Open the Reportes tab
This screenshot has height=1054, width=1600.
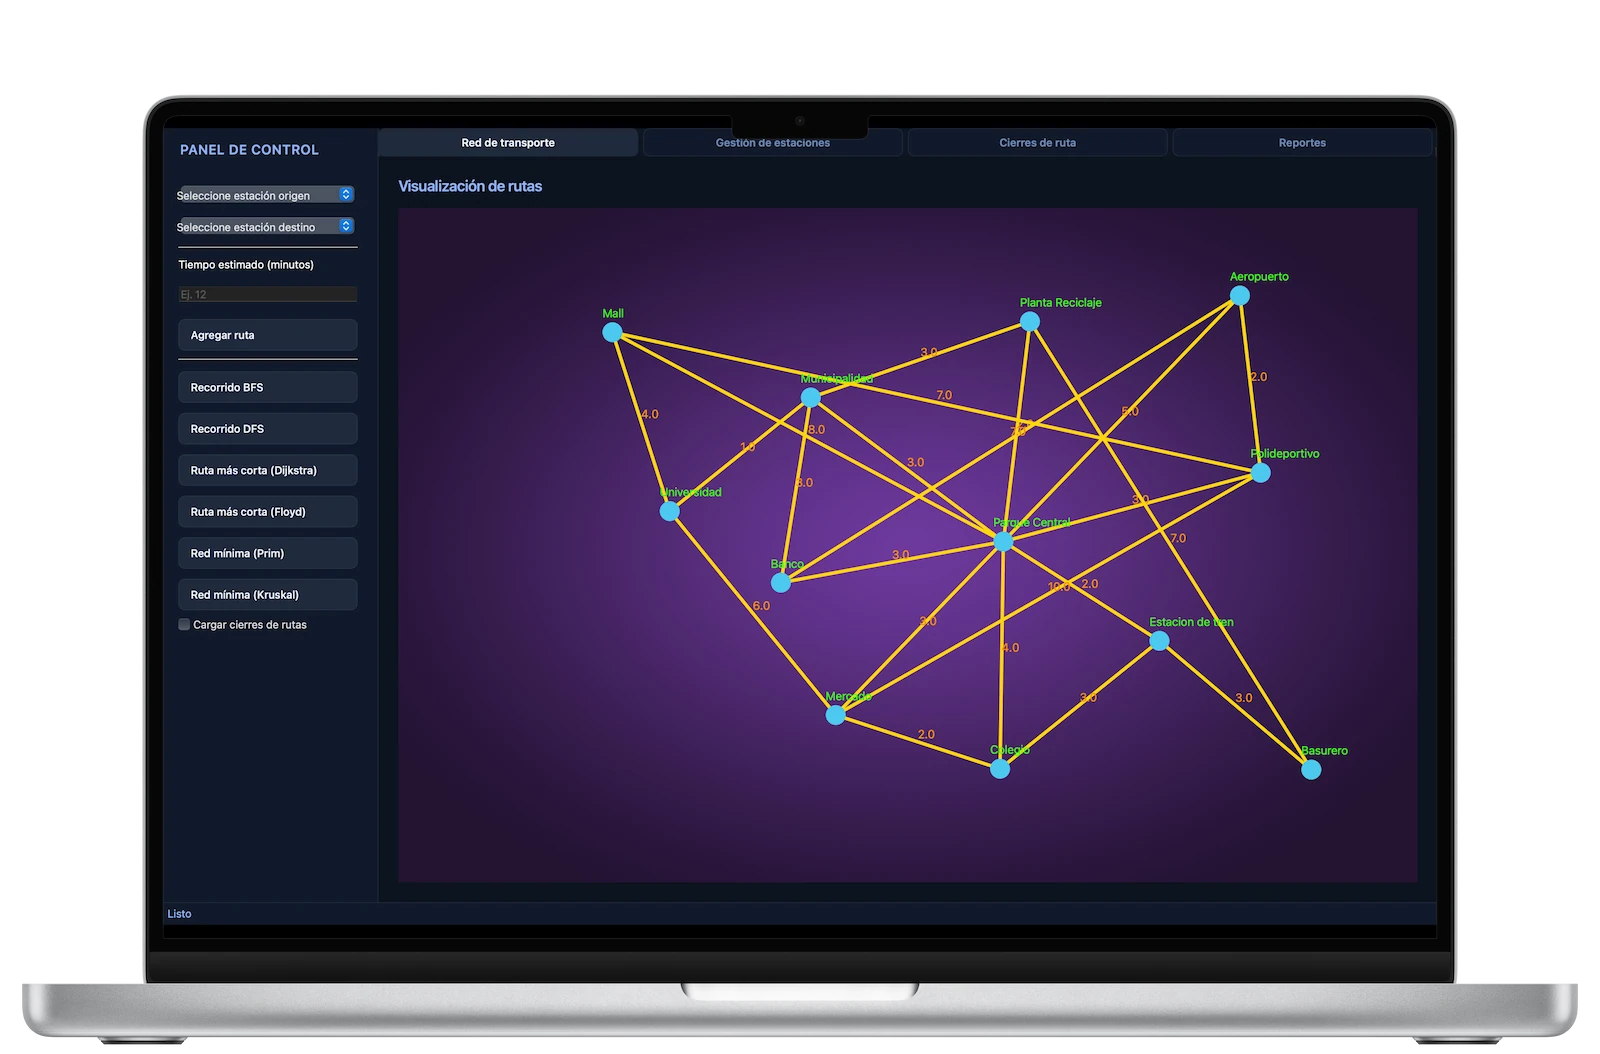point(1302,142)
